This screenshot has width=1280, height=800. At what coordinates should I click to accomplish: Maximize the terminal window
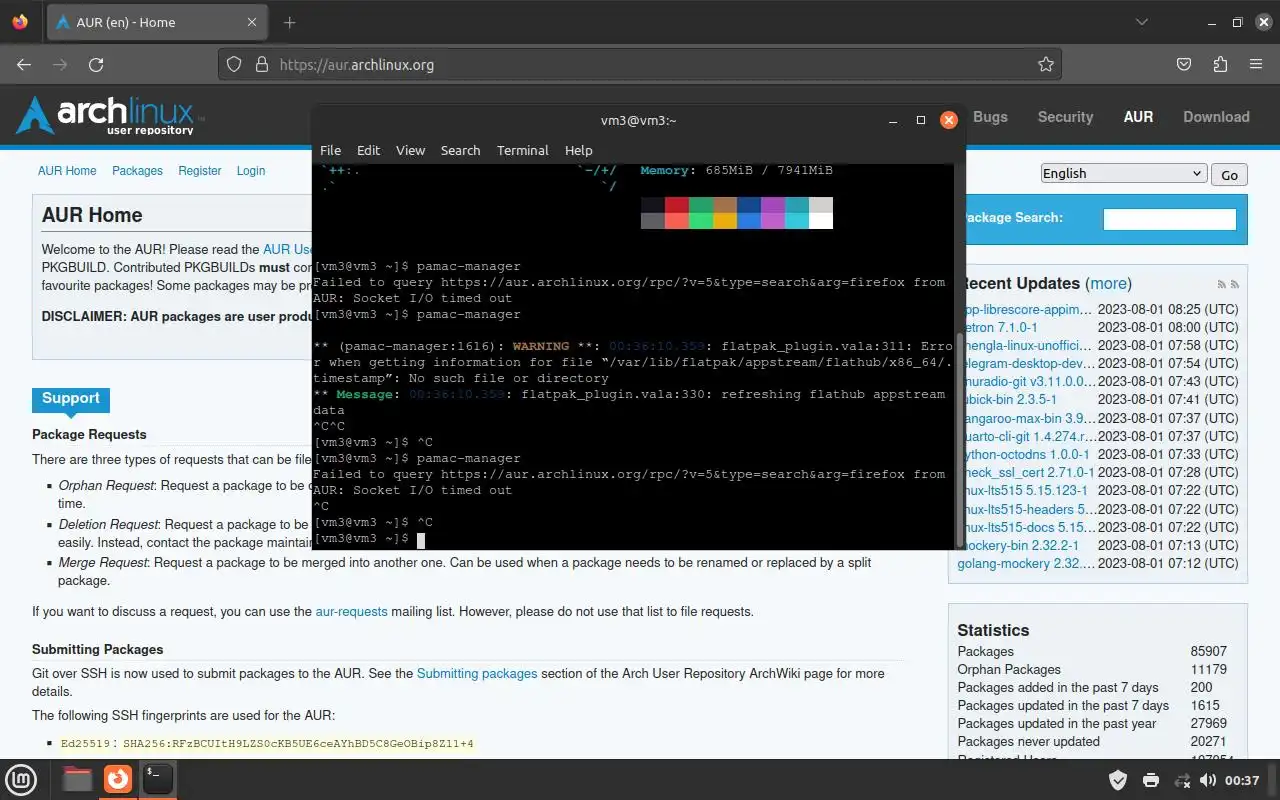[921, 120]
